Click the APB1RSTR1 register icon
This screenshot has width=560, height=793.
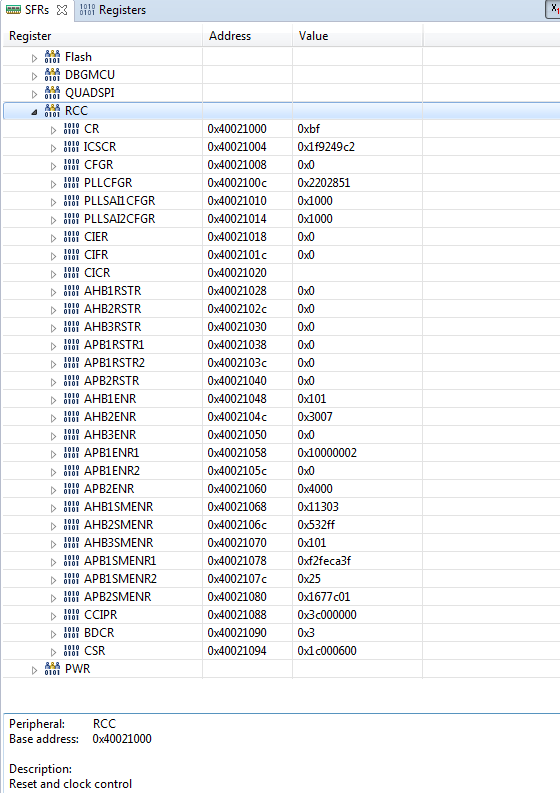pyautogui.click(x=71, y=345)
